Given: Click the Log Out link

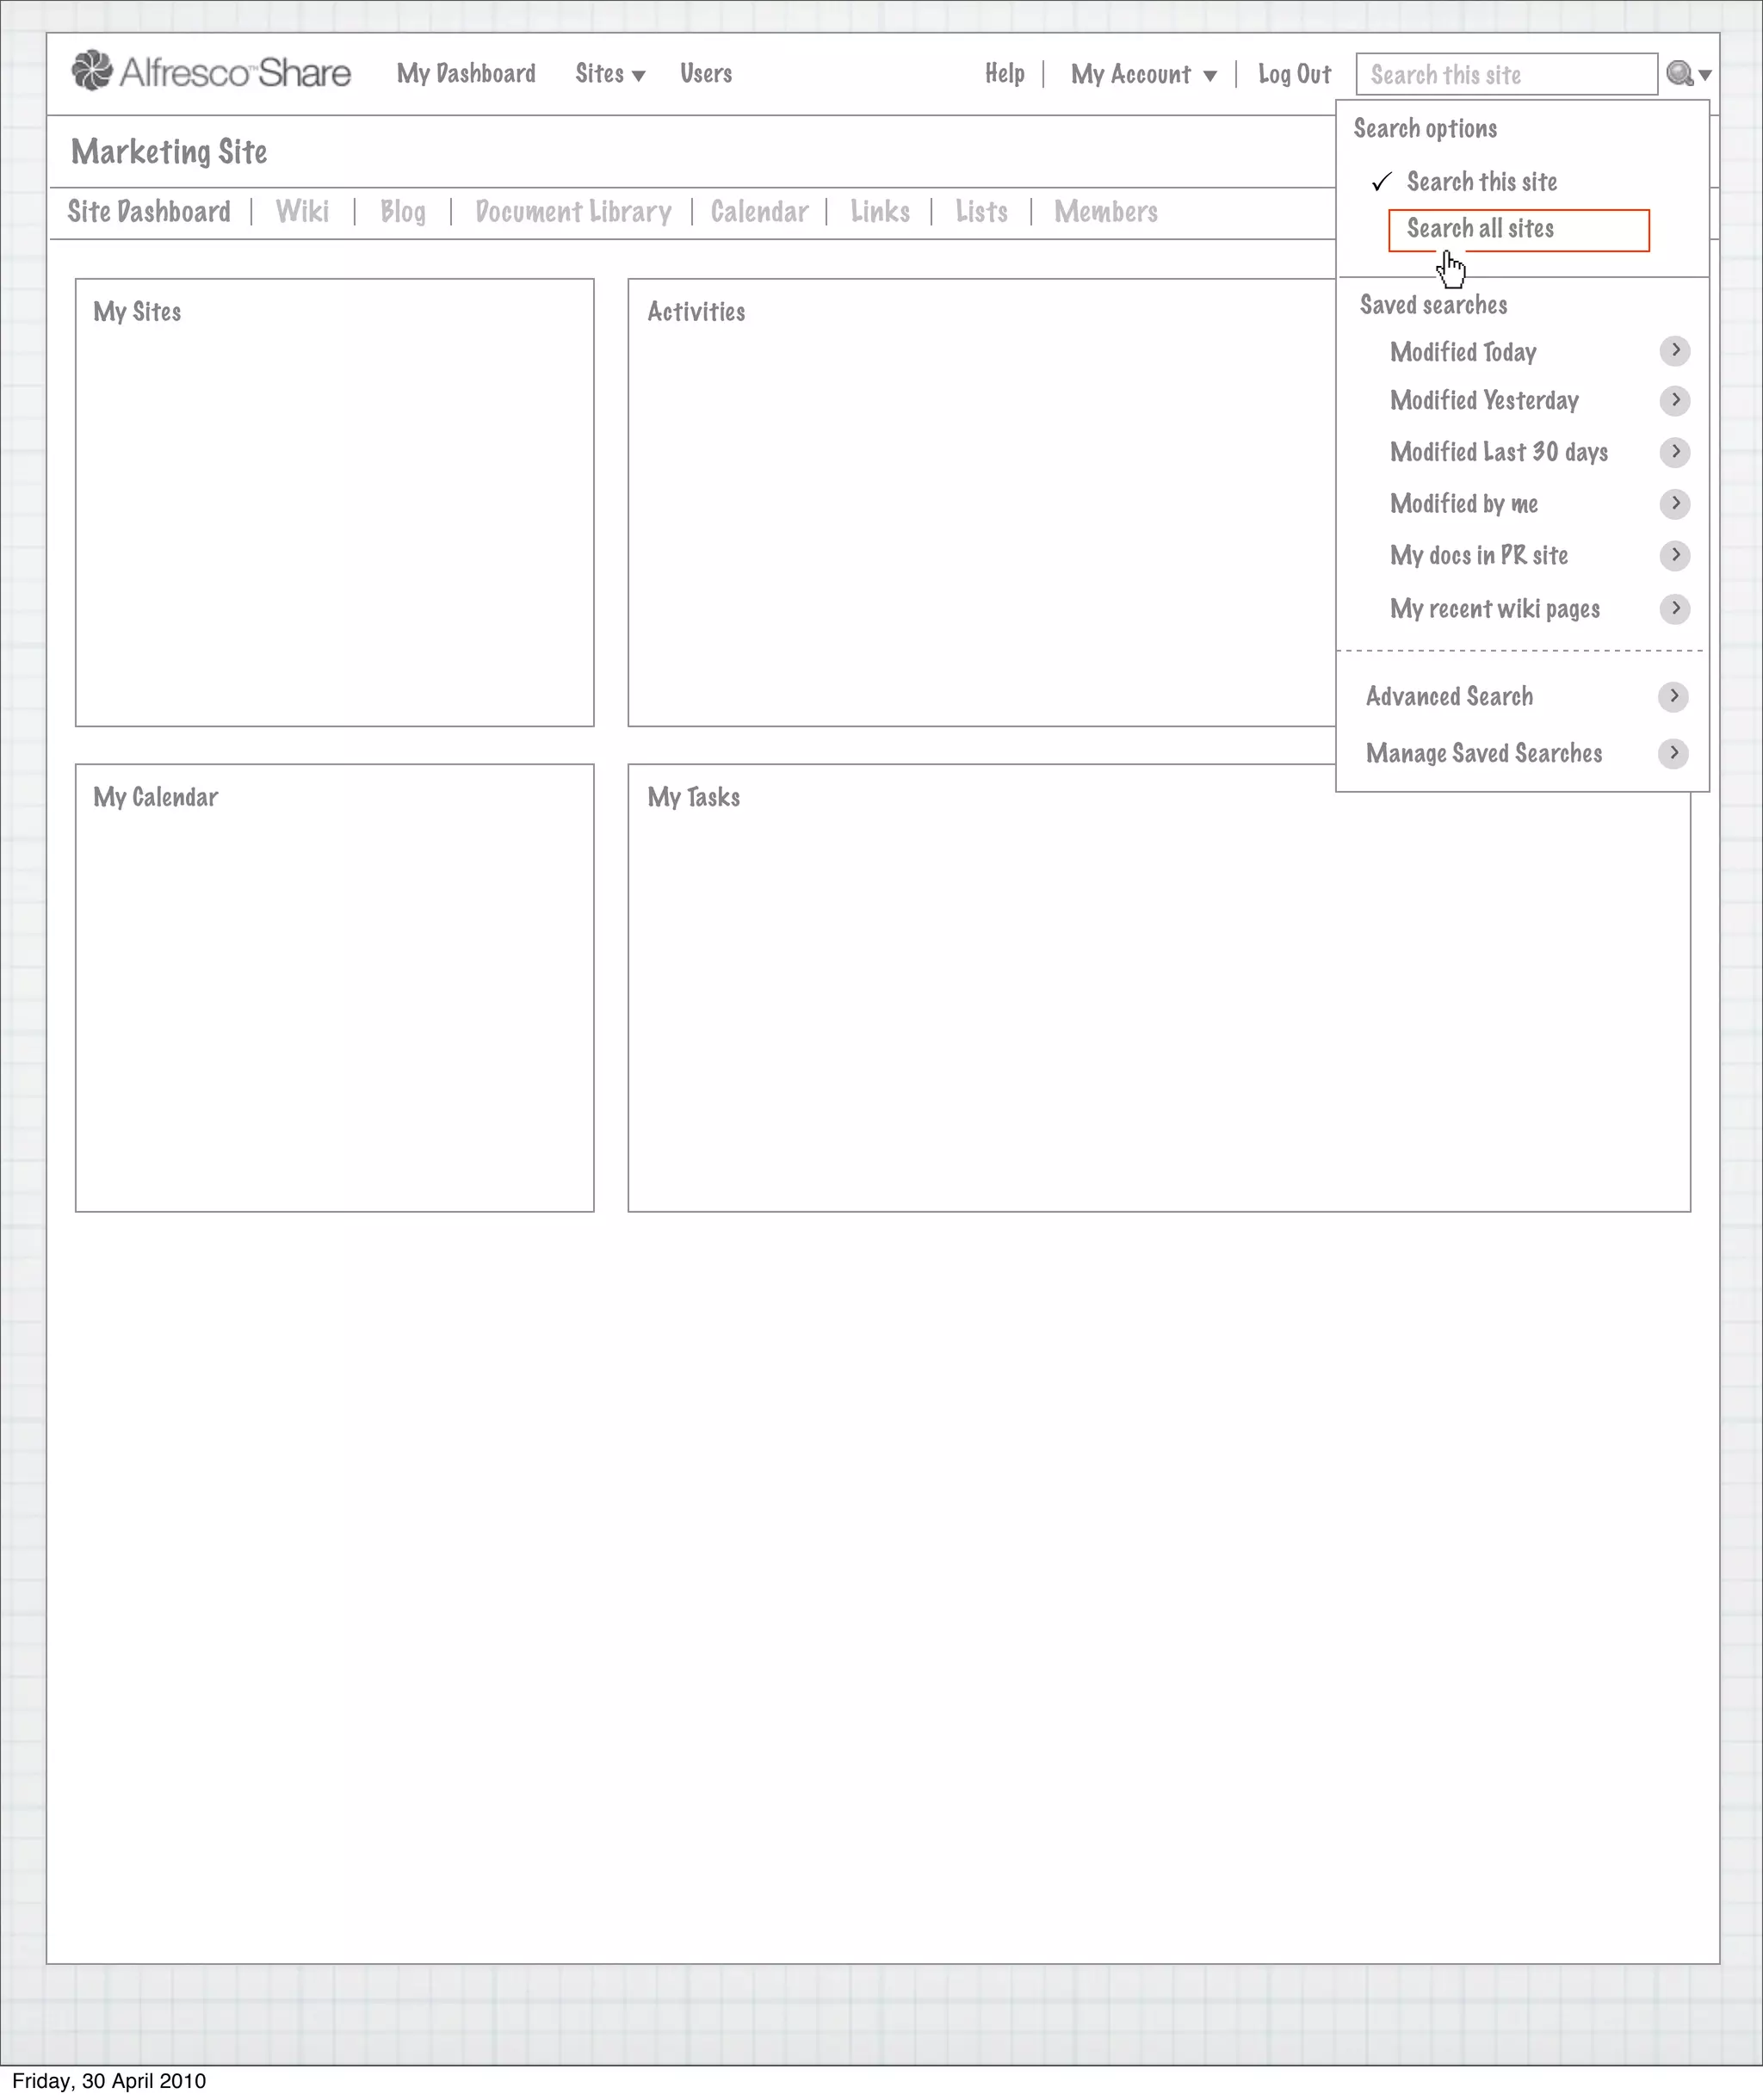Looking at the screenshot, I should [x=1294, y=75].
